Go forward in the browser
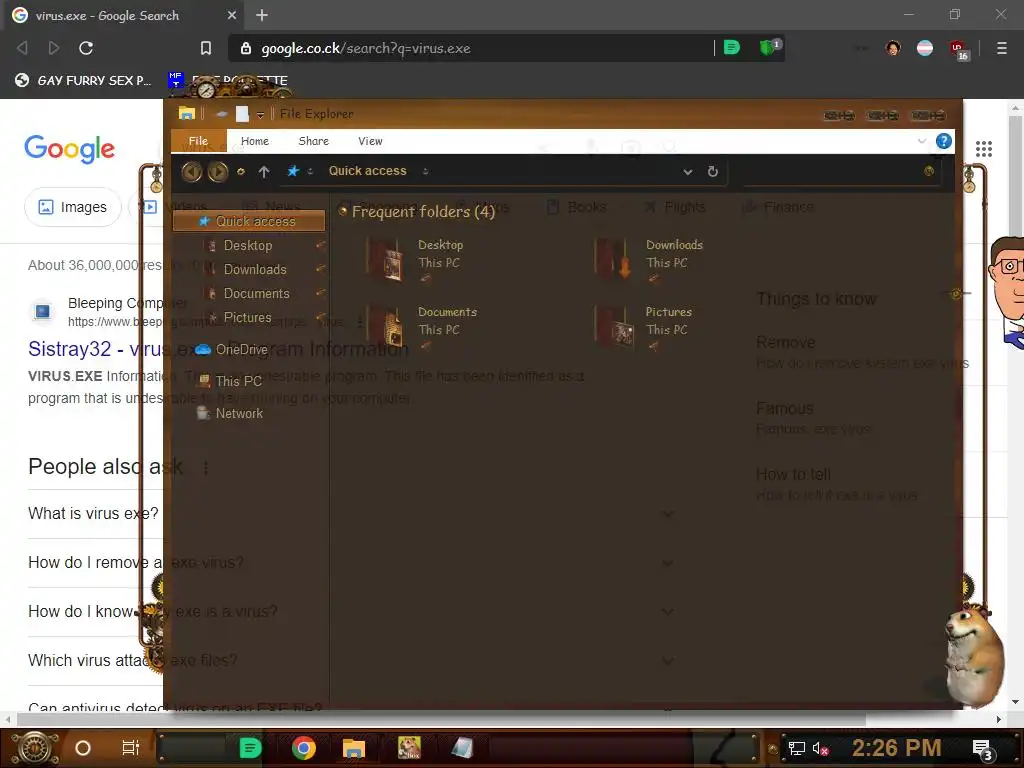Image resolution: width=1024 pixels, height=768 pixels. coord(54,48)
